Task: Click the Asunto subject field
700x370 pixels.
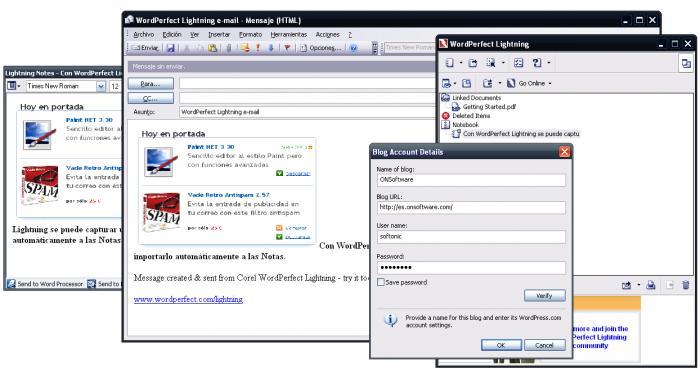Action: pyautogui.click(x=308, y=112)
